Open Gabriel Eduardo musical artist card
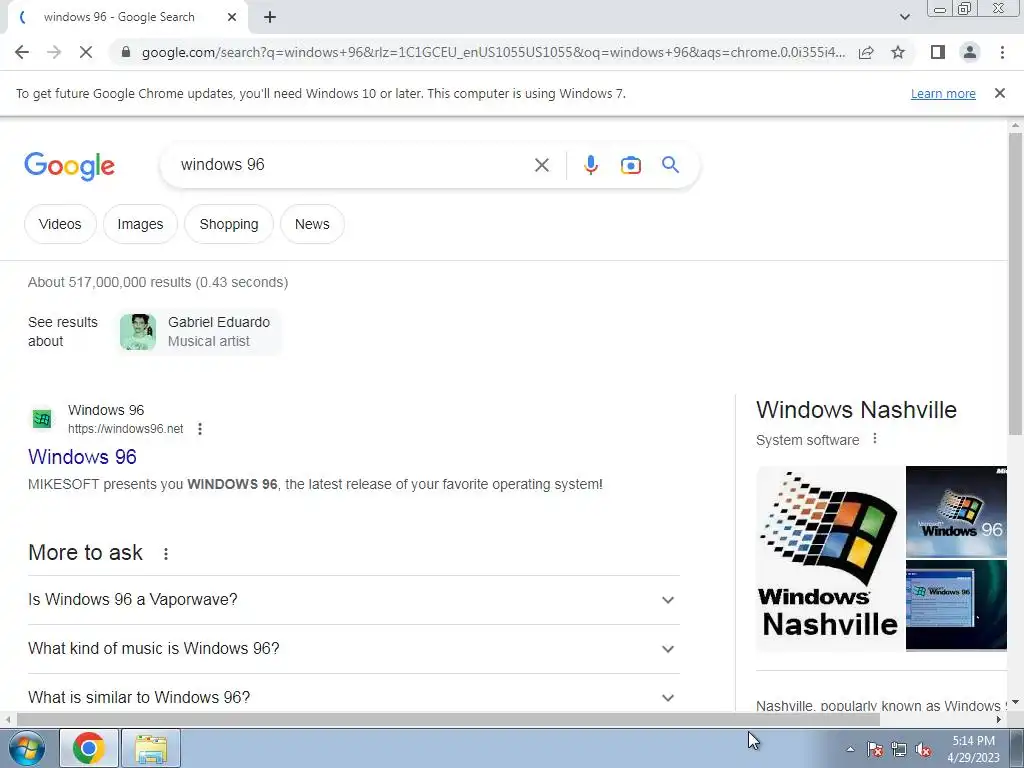Screen dimensions: 1024x768 click(x=200, y=332)
